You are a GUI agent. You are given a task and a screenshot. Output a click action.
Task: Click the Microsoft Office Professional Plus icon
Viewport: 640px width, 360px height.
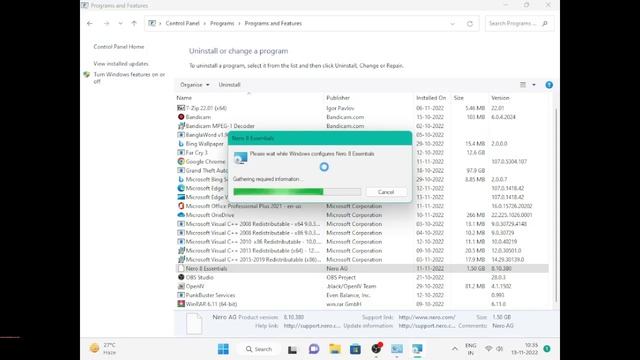181,206
